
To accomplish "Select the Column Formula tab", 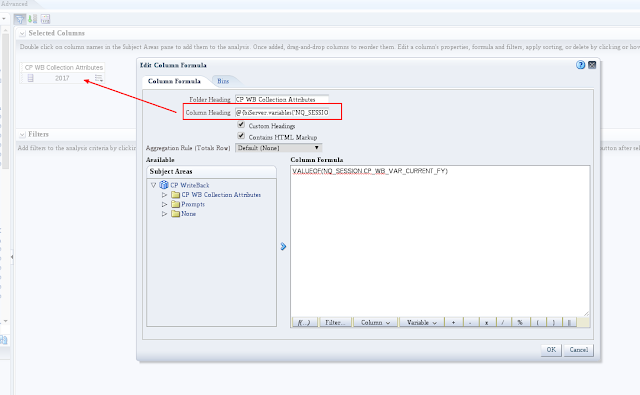I will pyautogui.click(x=174, y=81).
